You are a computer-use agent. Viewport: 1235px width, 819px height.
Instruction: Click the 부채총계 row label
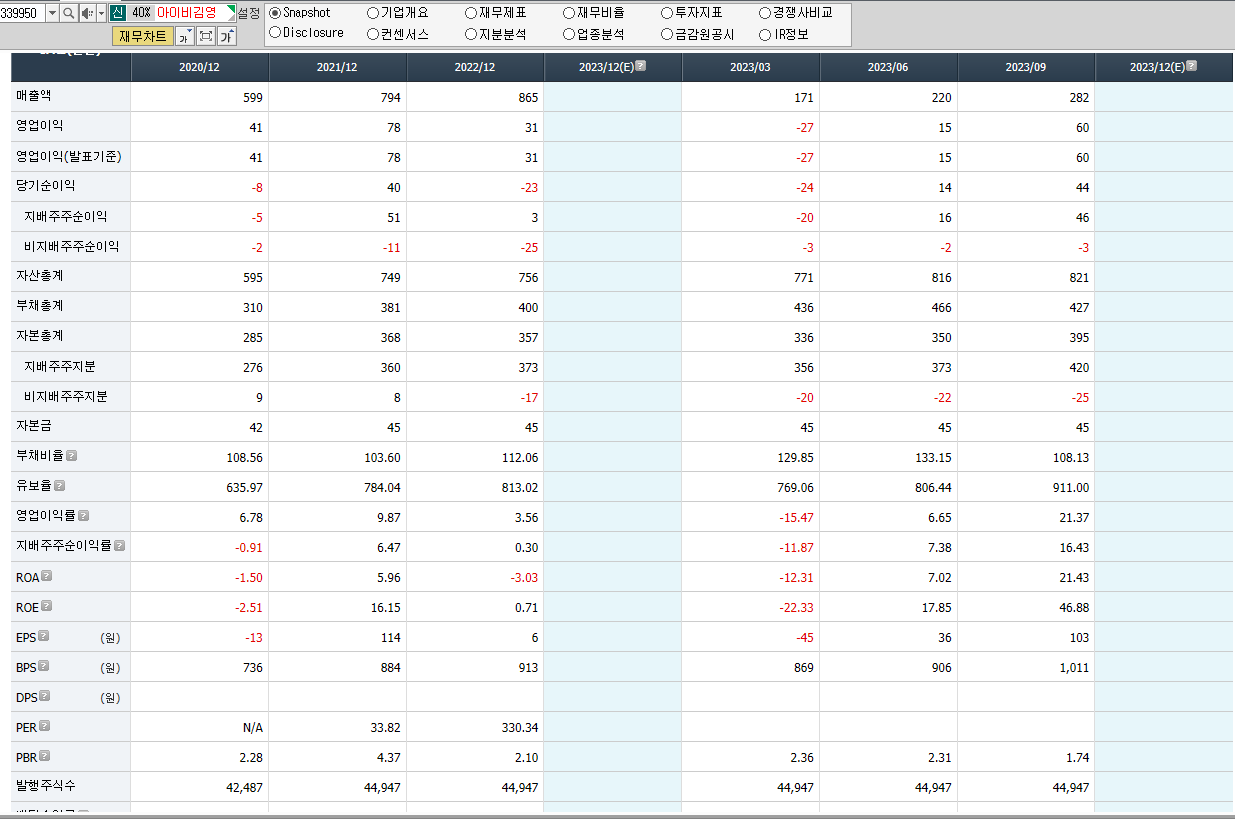click(x=39, y=306)
